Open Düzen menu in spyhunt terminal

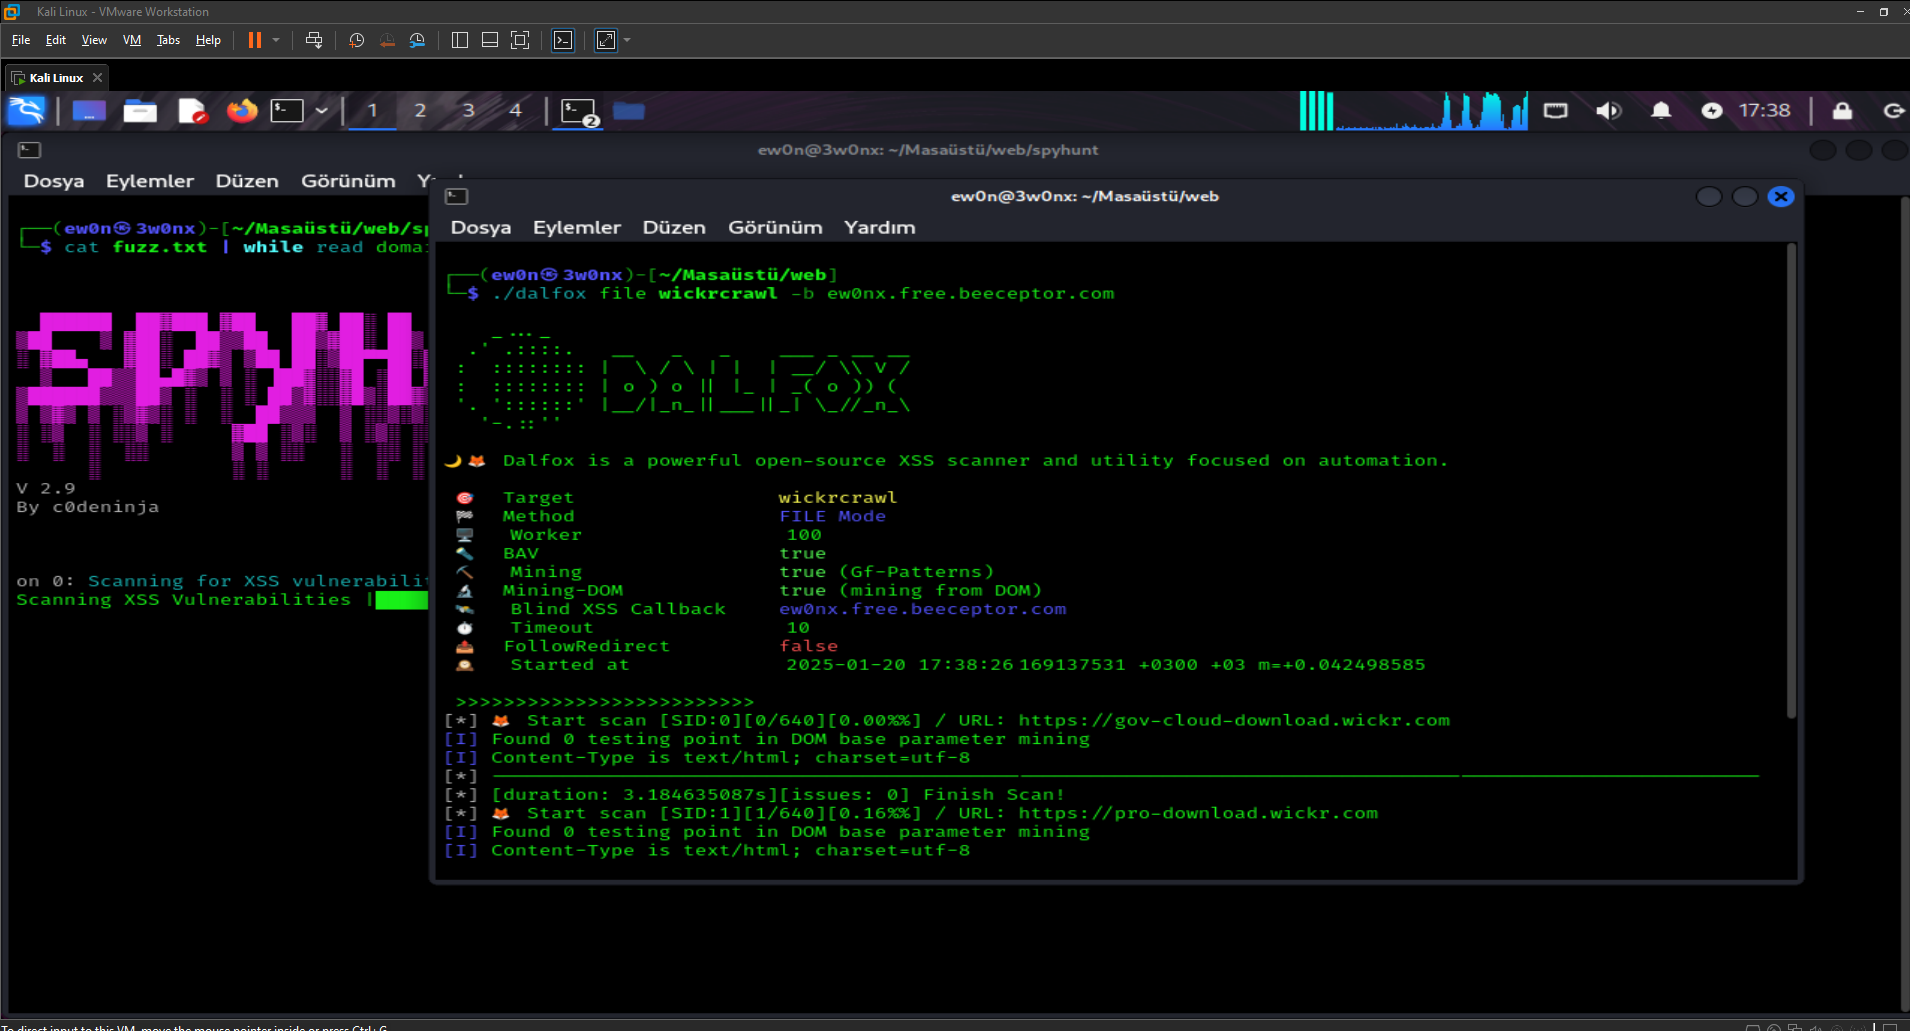pos(247,181)
